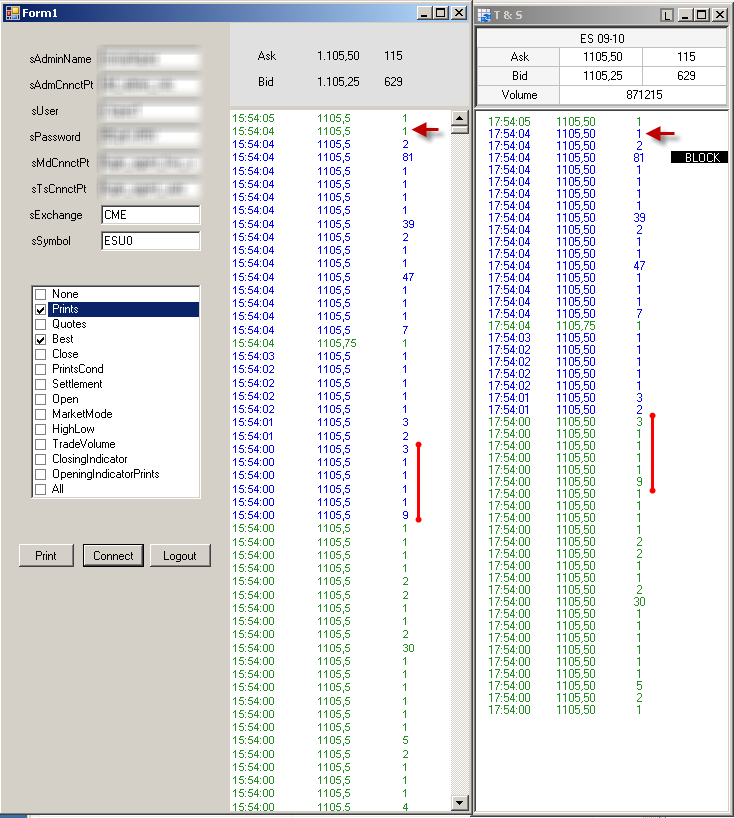The image size is (734, 818).
Task: Click the Form1 window title icon
Action: (13, 13)
